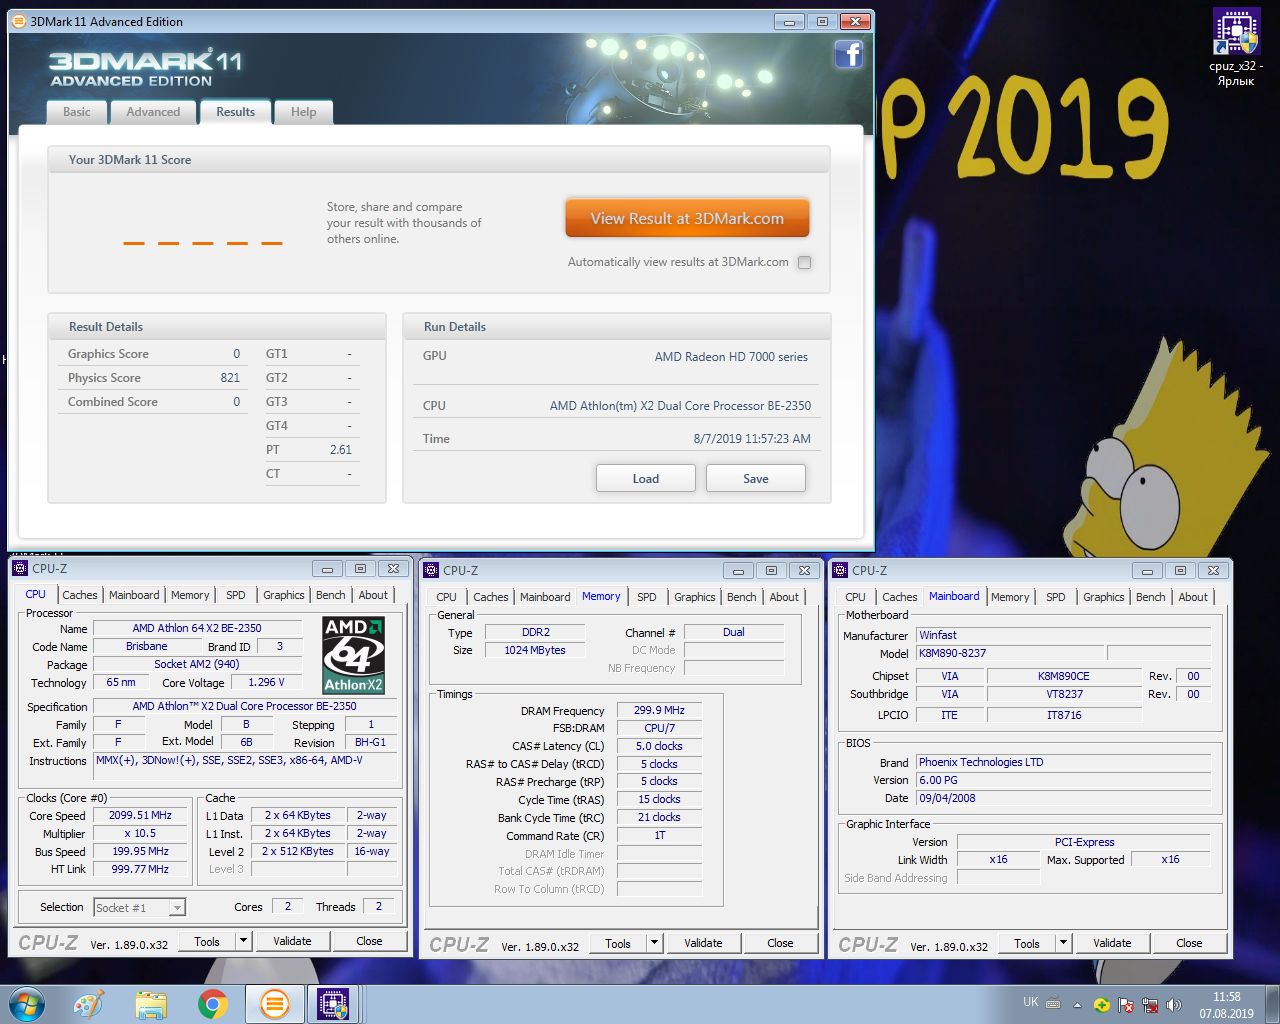Open the Windows Start menu
Screen dimensions: 1280x1024
coord(27,1004)
